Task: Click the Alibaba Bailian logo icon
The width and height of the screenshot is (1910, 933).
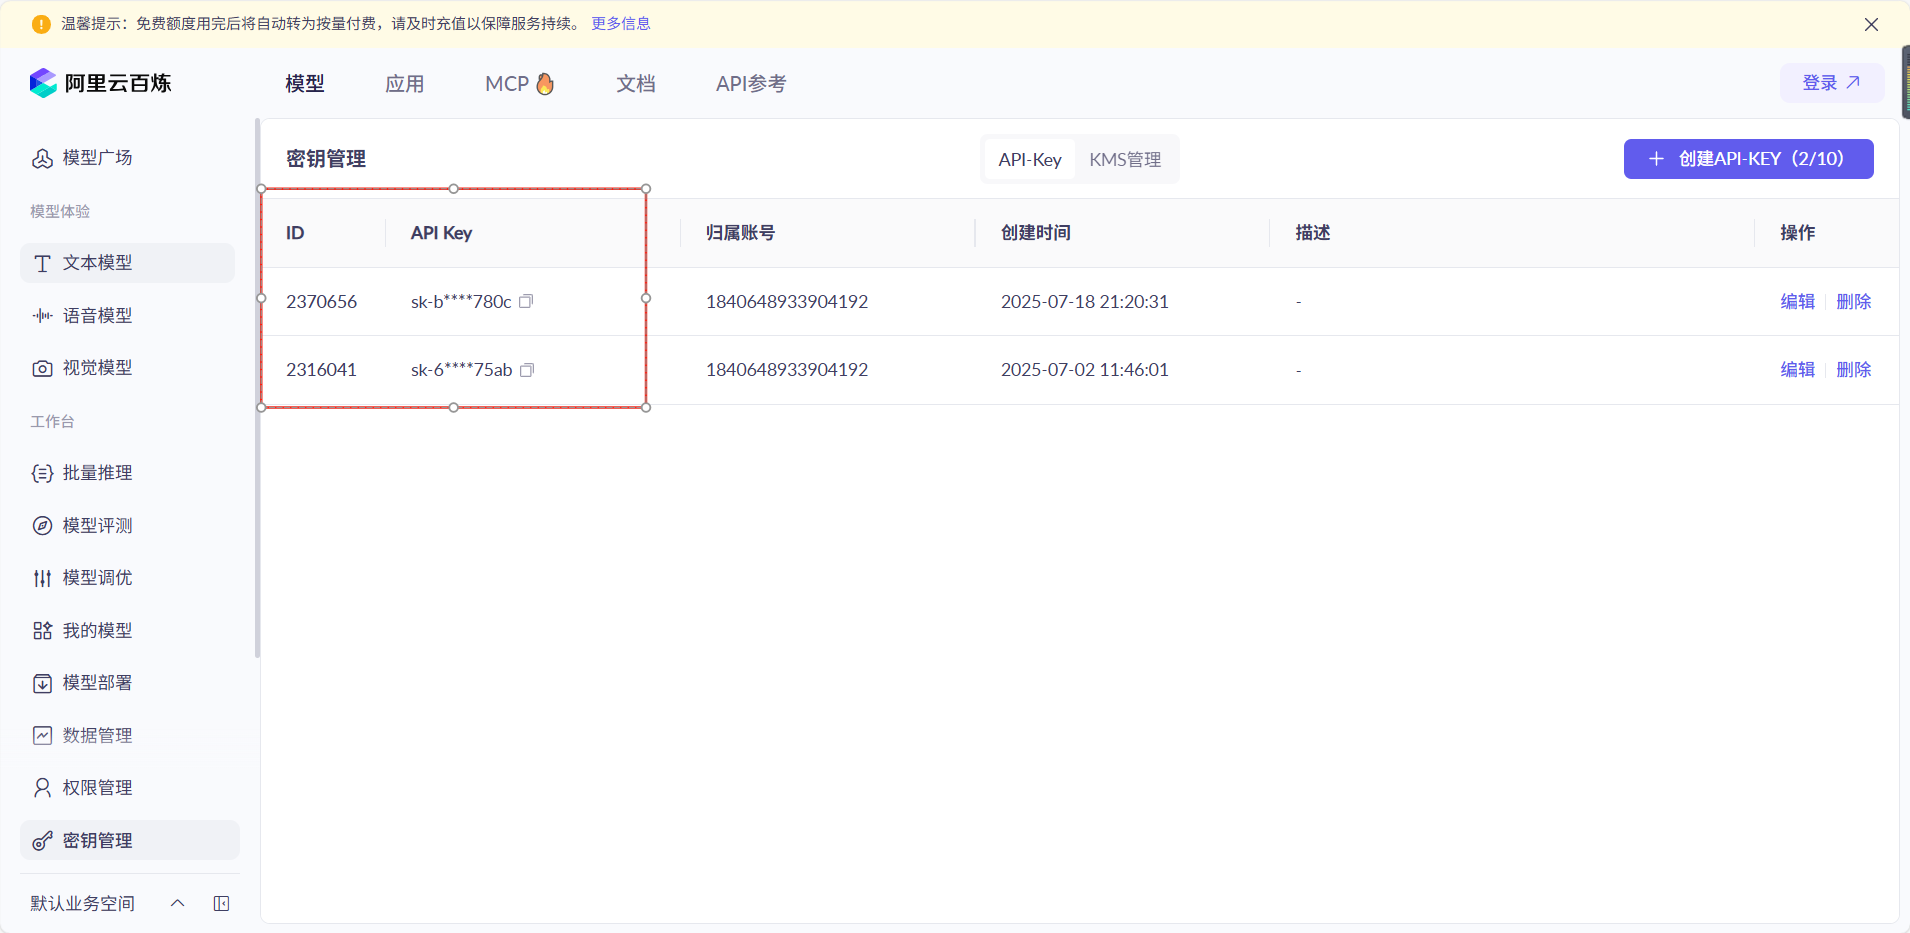Action: click(x=43, y=83)
